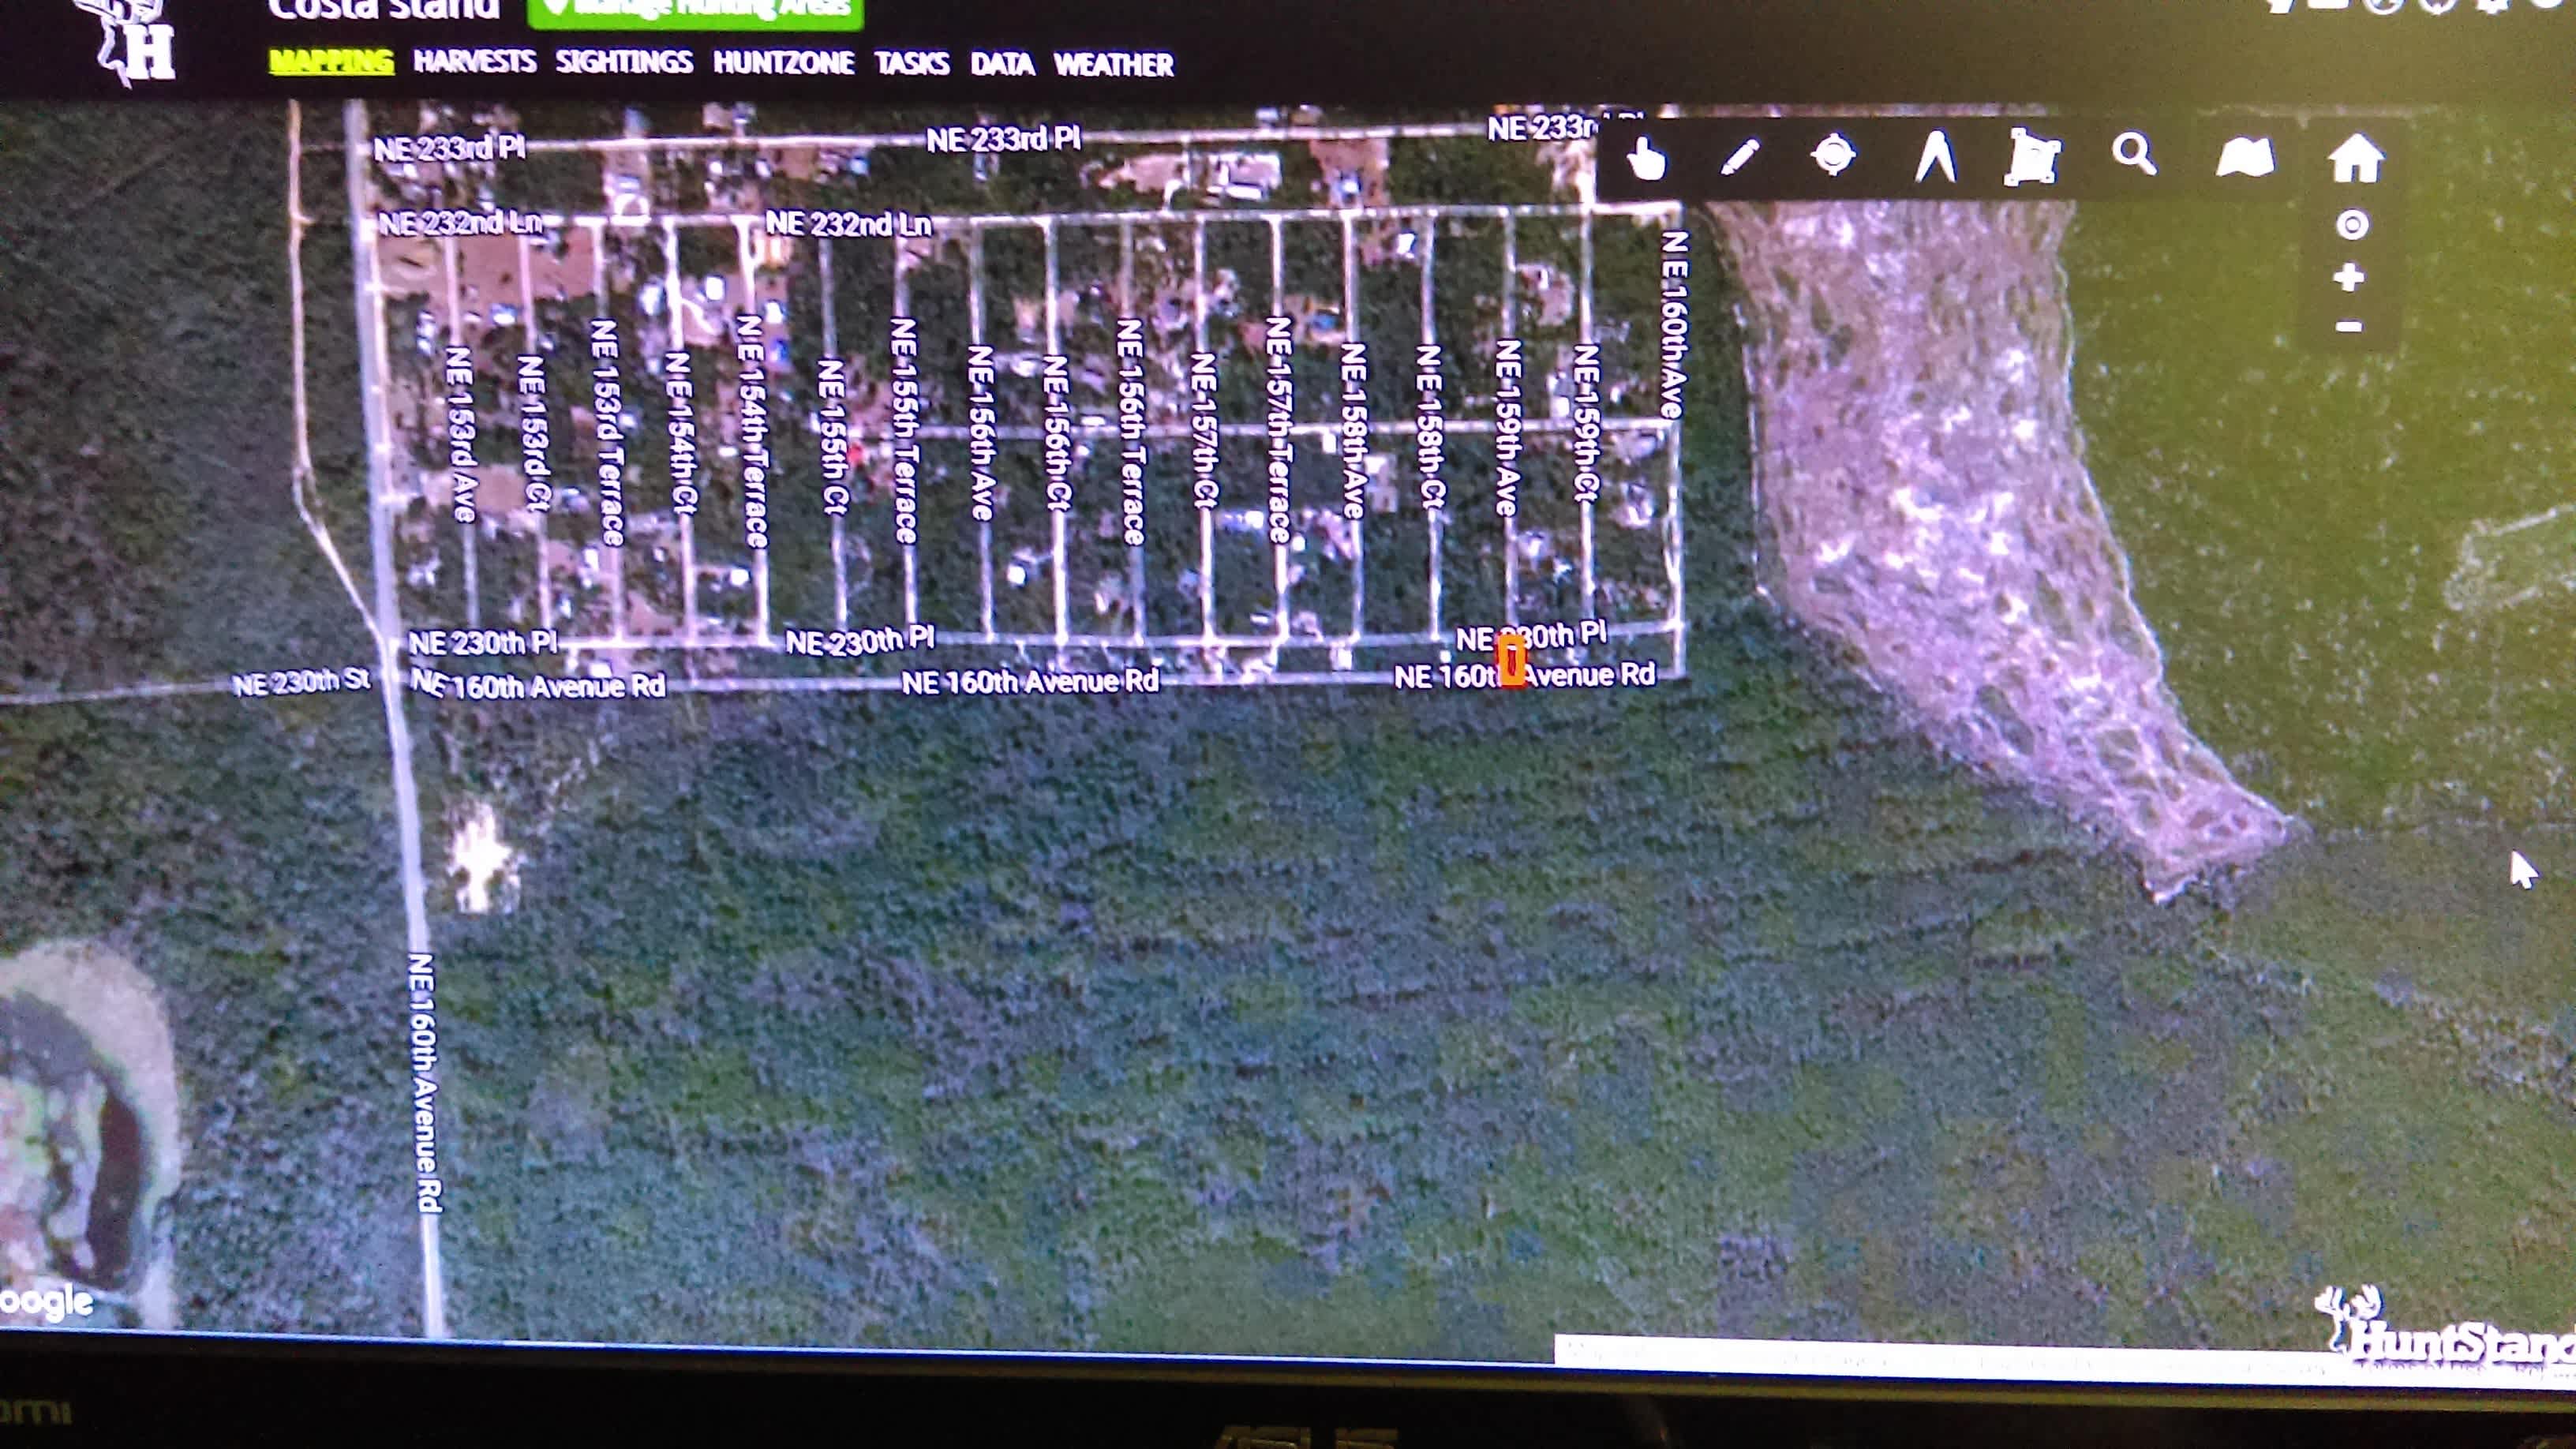This screenshot has height=1449, width=2576.
Task: Click the orange marker on the map
Action: tap(1512, 662)
